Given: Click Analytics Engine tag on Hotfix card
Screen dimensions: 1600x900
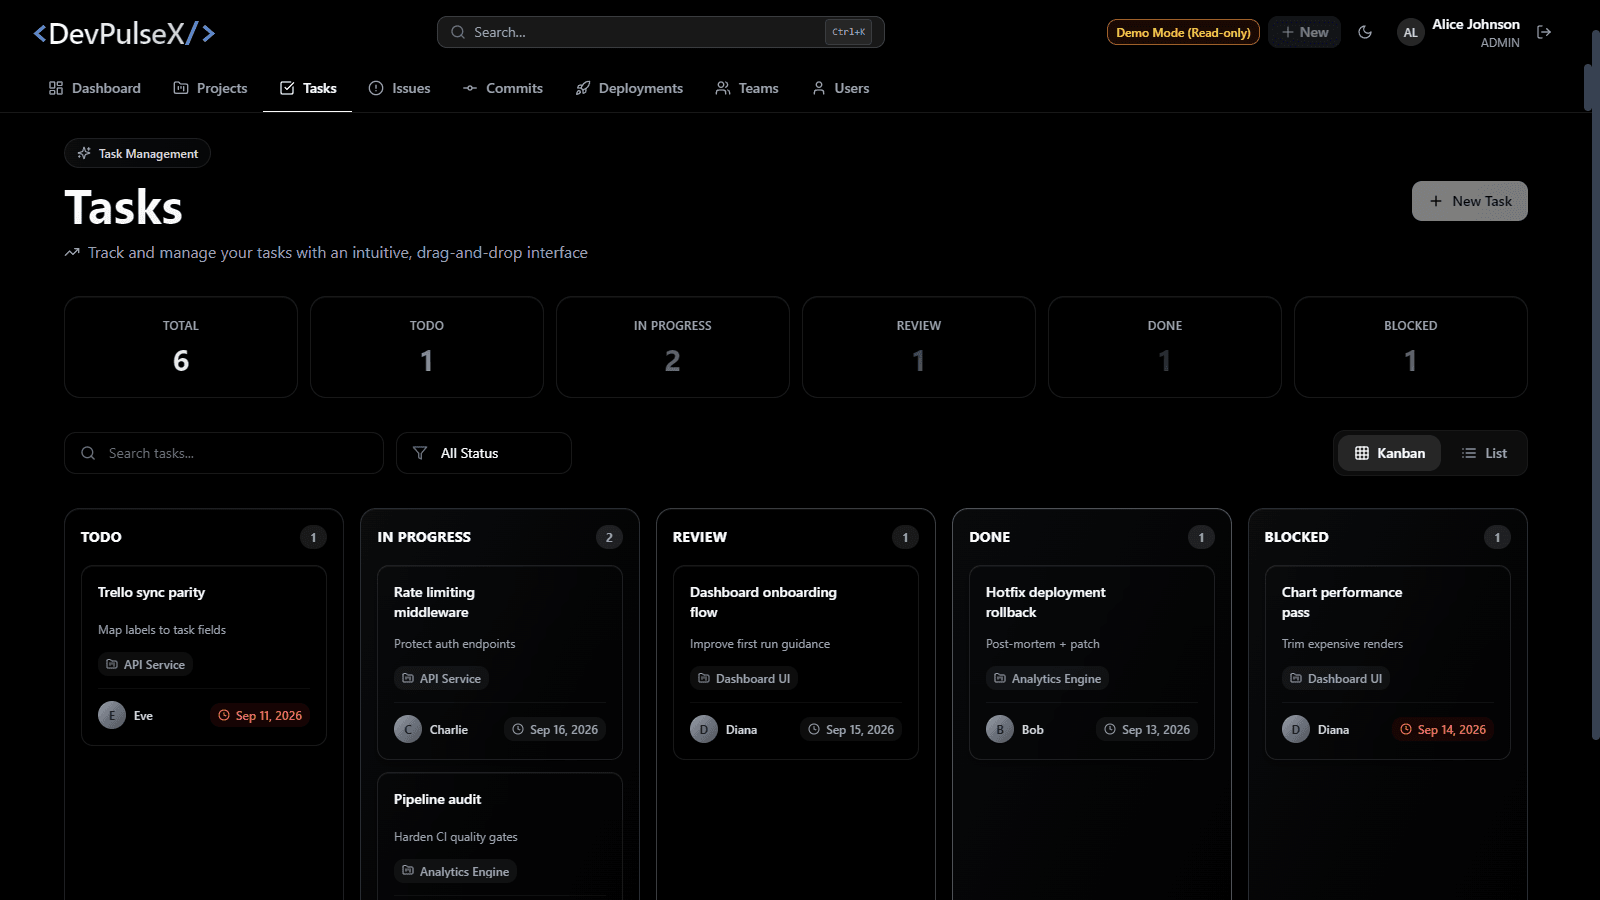Looking at the screenshot, I should (x=1047, y=678).
